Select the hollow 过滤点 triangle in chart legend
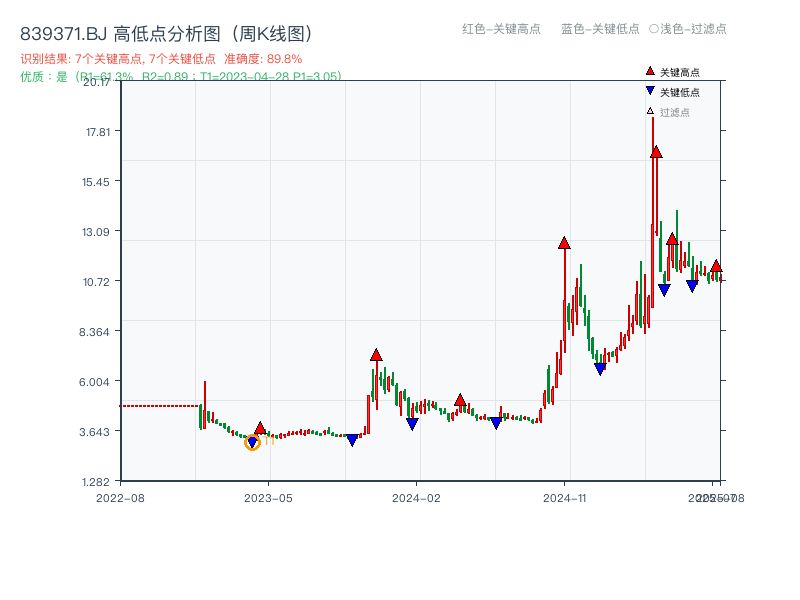 (x=648, y=112)
